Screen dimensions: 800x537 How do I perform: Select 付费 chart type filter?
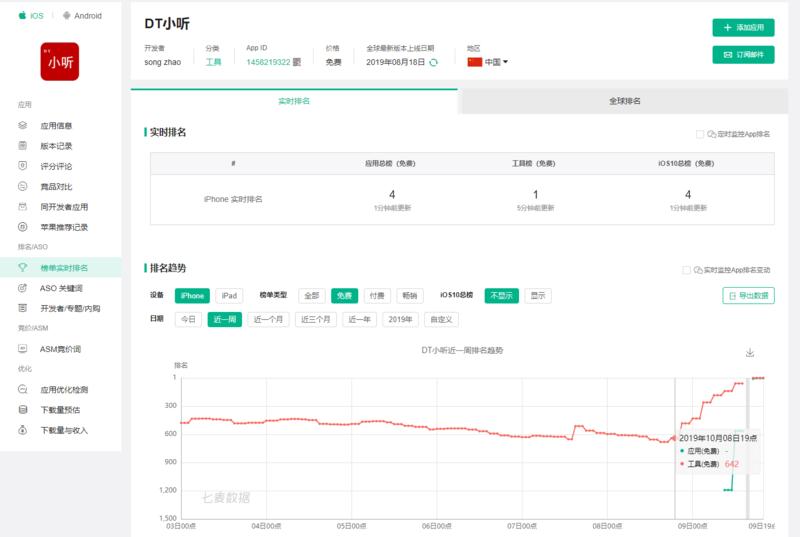coord(377,296)
